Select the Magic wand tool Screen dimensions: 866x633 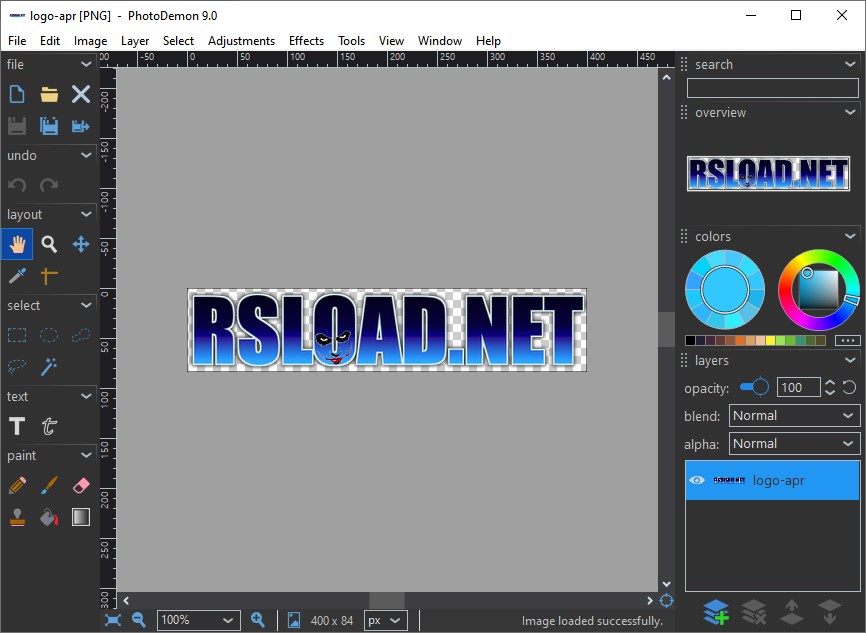click(x=49, y=366)
